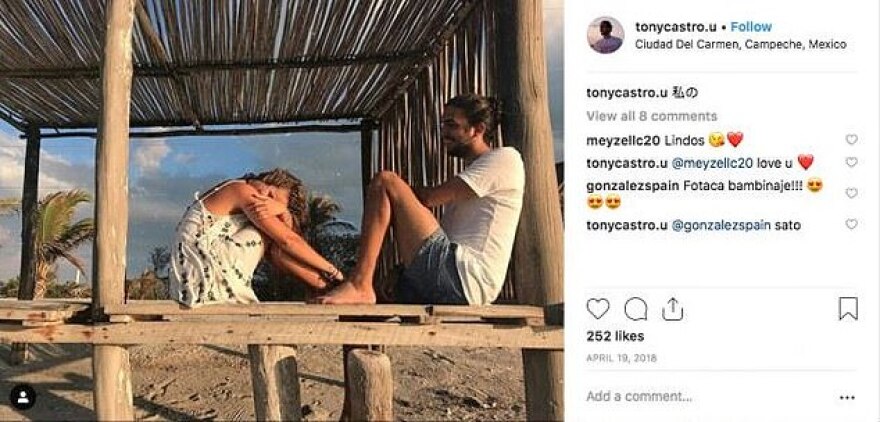Like the post with the heart icon
Image resolution: width=880 pixels, height=422 pixels.
click(598, 309)
